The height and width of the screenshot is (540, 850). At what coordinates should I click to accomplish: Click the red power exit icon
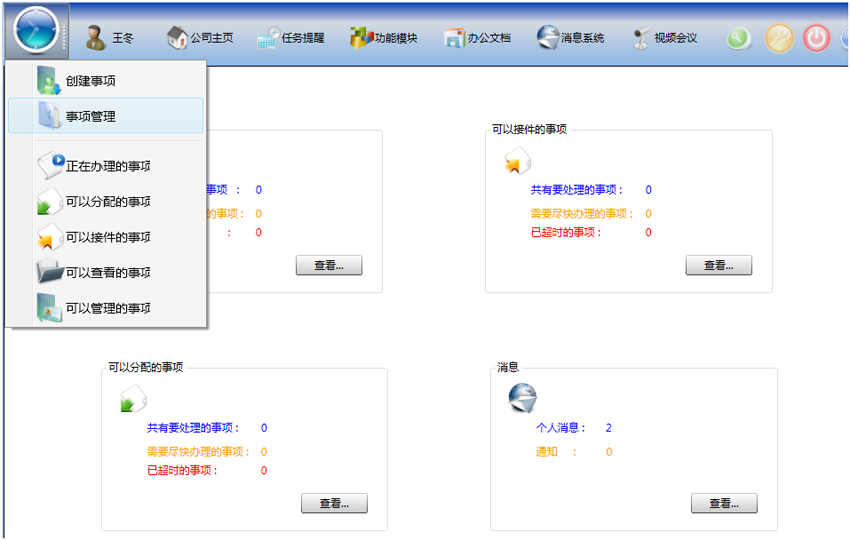816,38
